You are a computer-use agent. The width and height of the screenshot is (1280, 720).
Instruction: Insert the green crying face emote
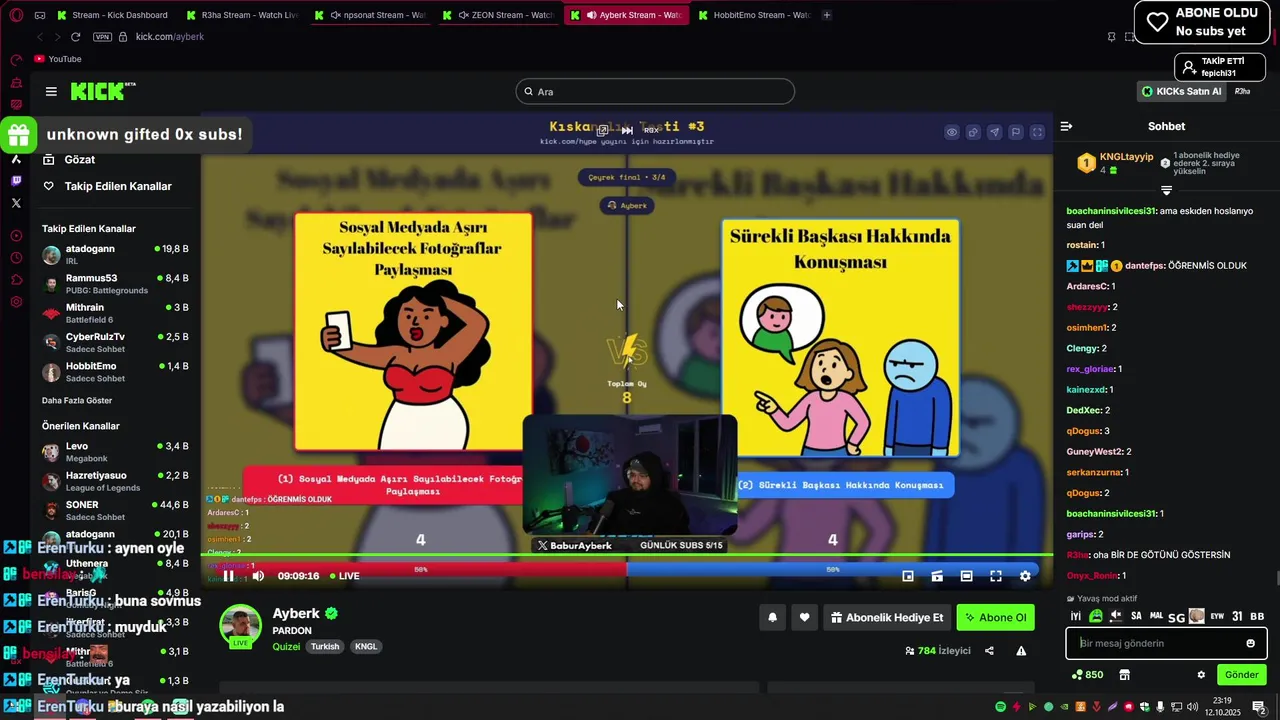click(x=1096, y=616)
